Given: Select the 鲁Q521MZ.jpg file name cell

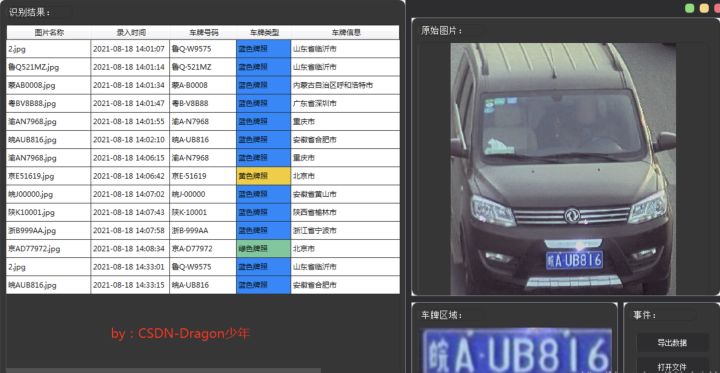Looking at the screenshot, I should (x=49, y=67).
